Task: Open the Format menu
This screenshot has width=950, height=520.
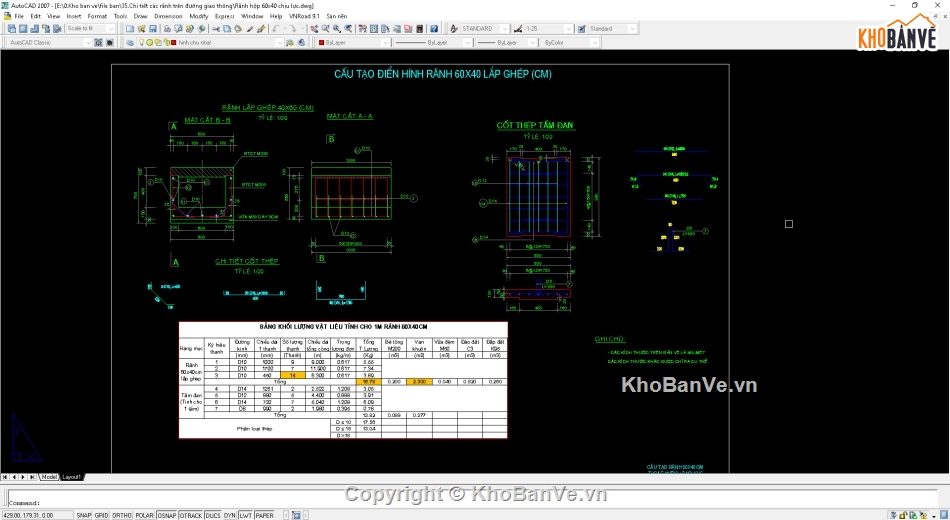Action: point(97,16)
